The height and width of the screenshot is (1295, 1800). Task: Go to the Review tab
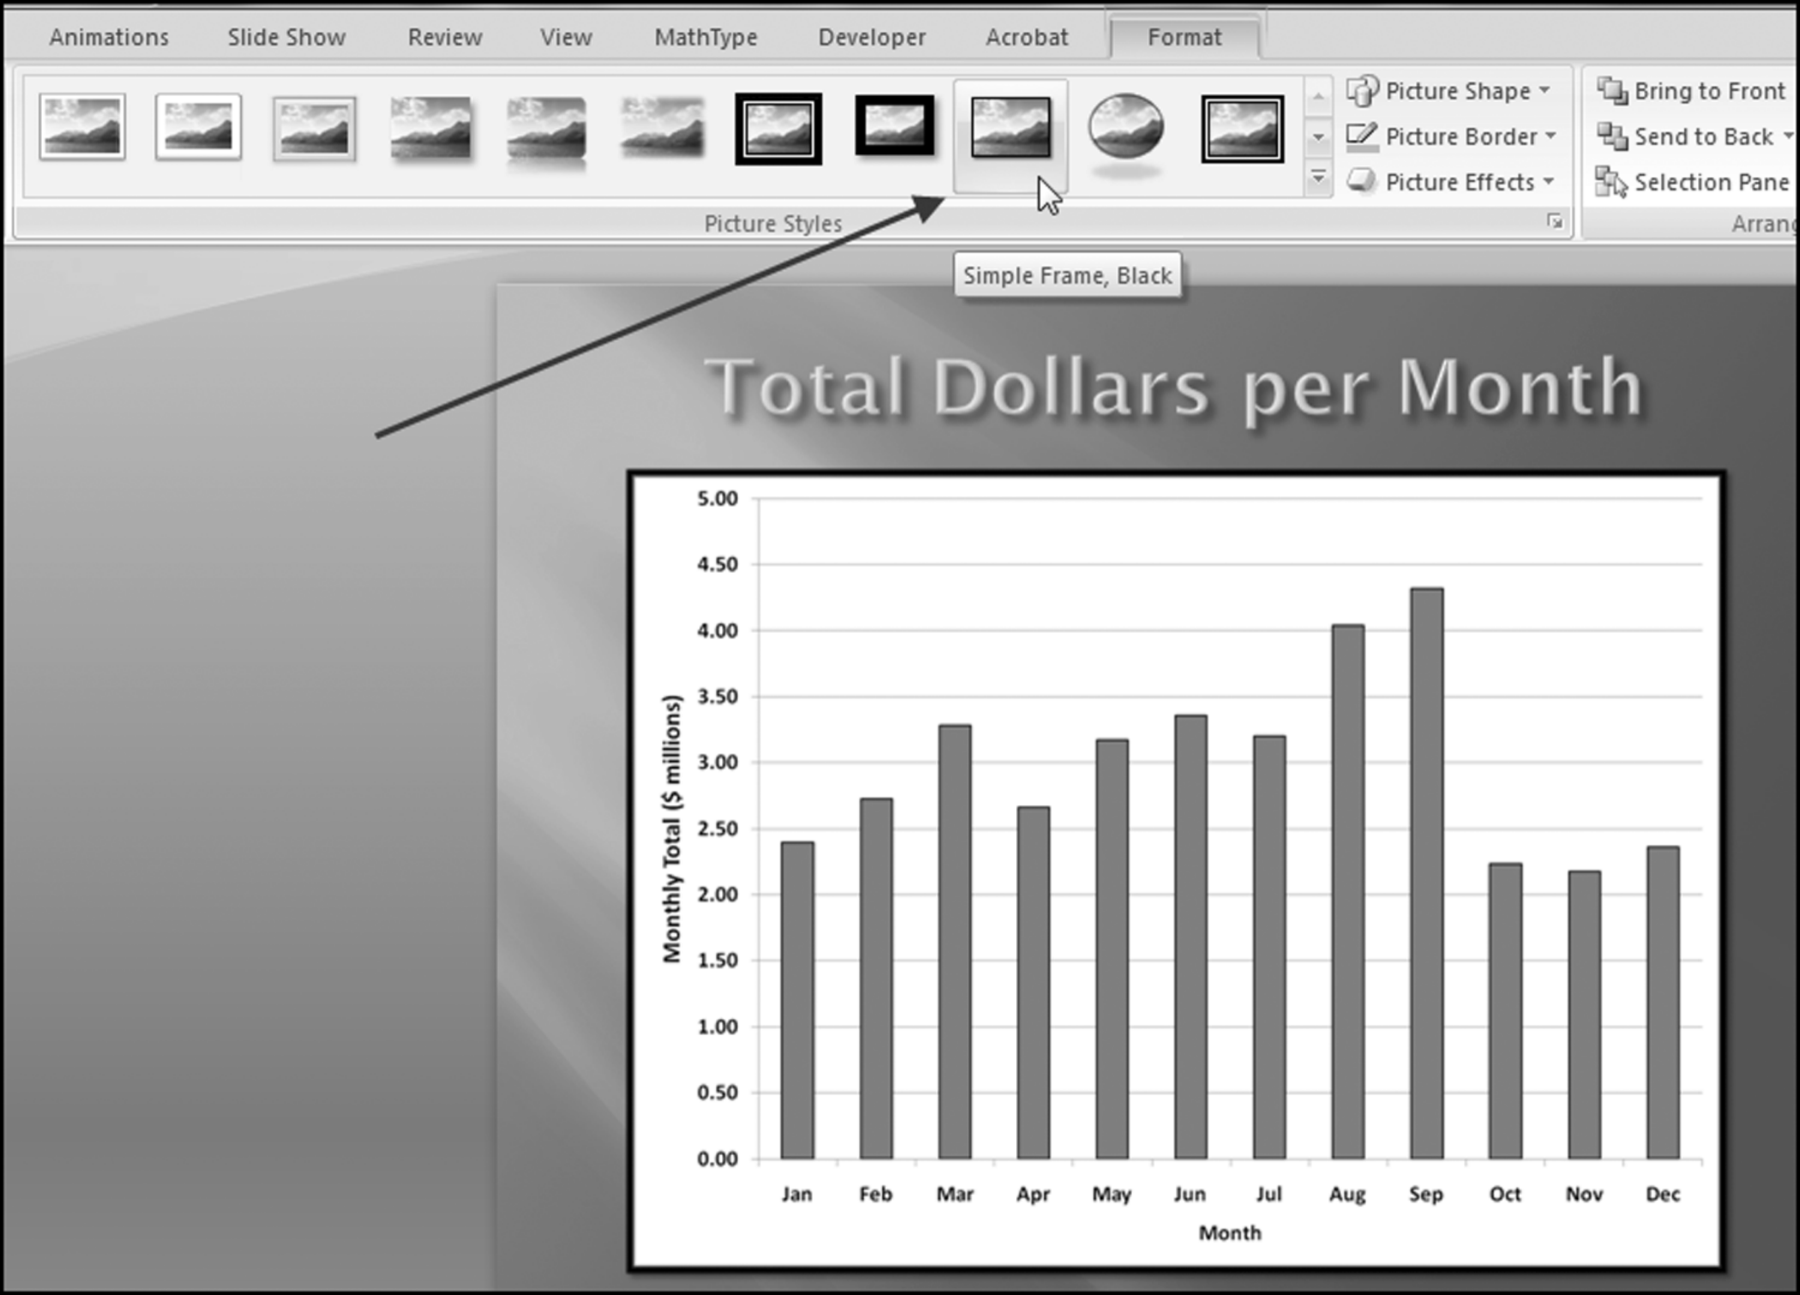(x=445, y=37)
